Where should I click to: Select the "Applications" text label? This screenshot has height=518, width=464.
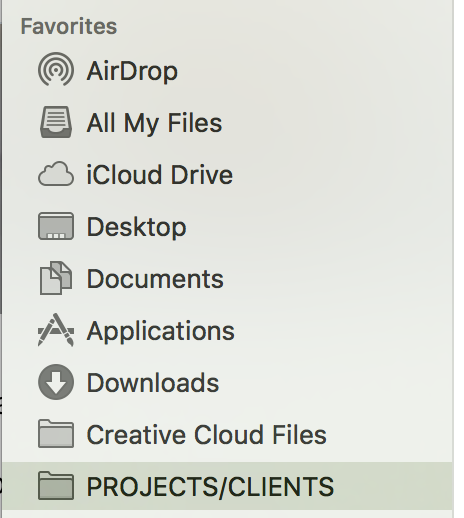point(161,332)
